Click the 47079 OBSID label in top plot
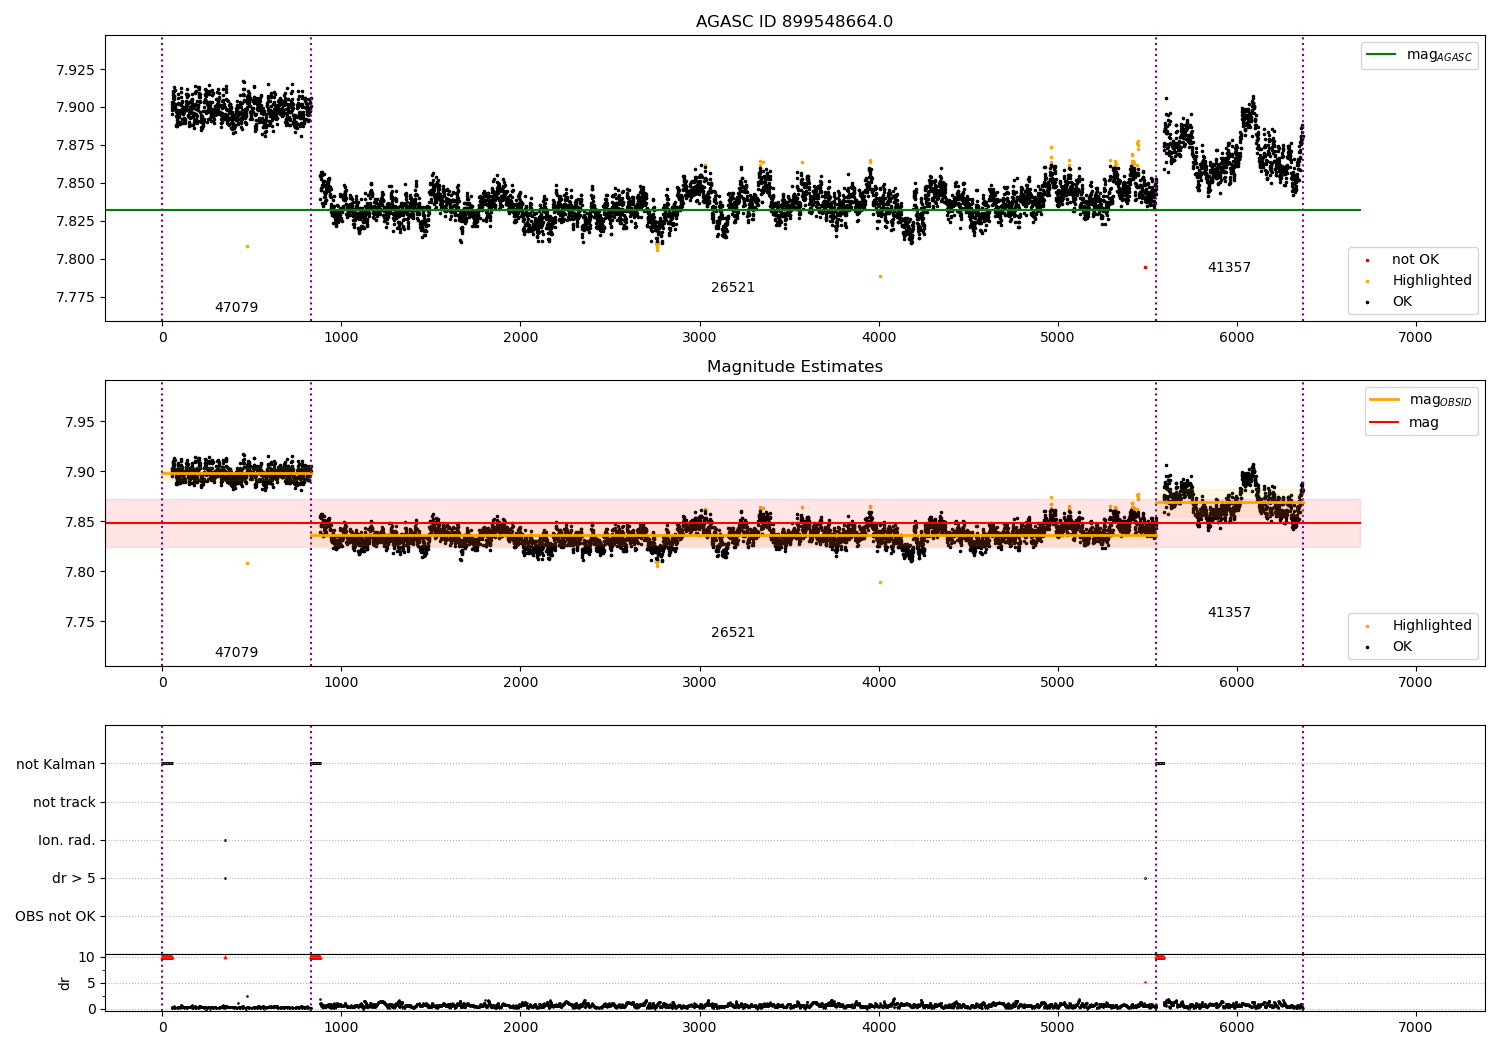The height and width of the screenshot is (1050, 1500). (x=236, y=308)
